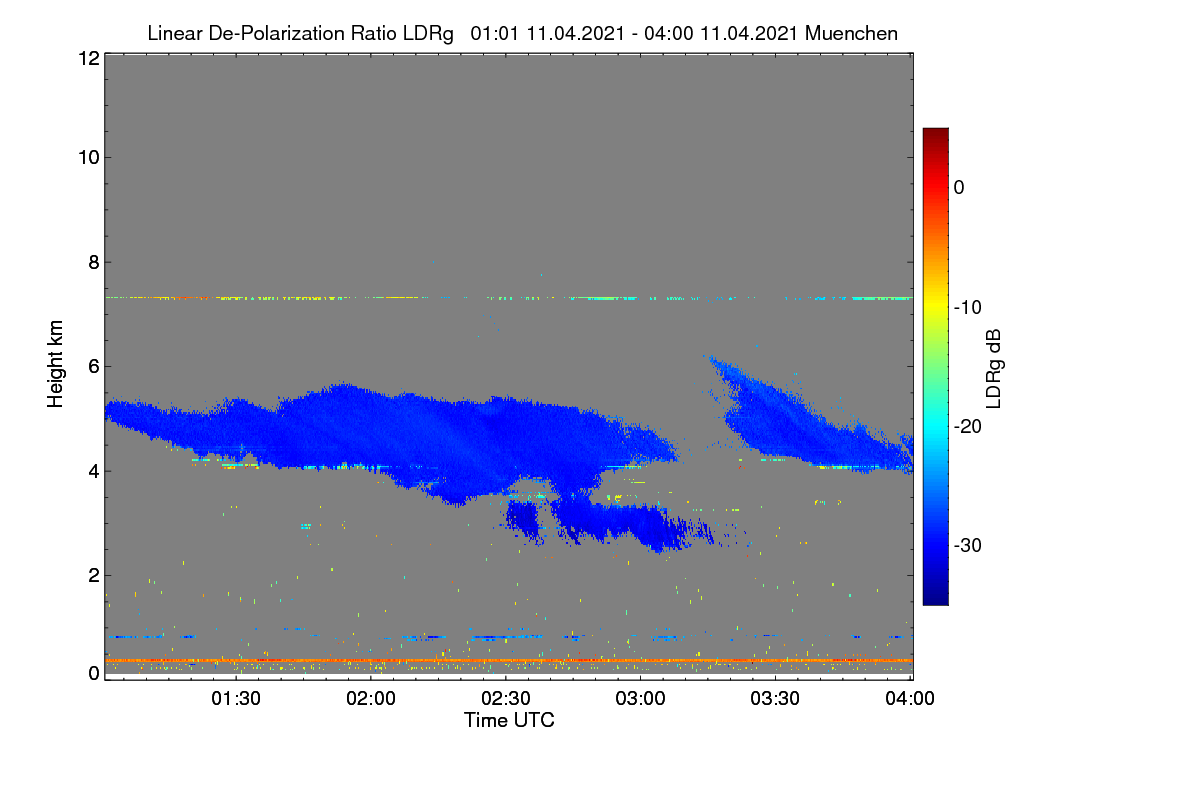Viewport: 1200px width, 800px height.
Task: Click the 02:30 time axis label
Action: 506,699
